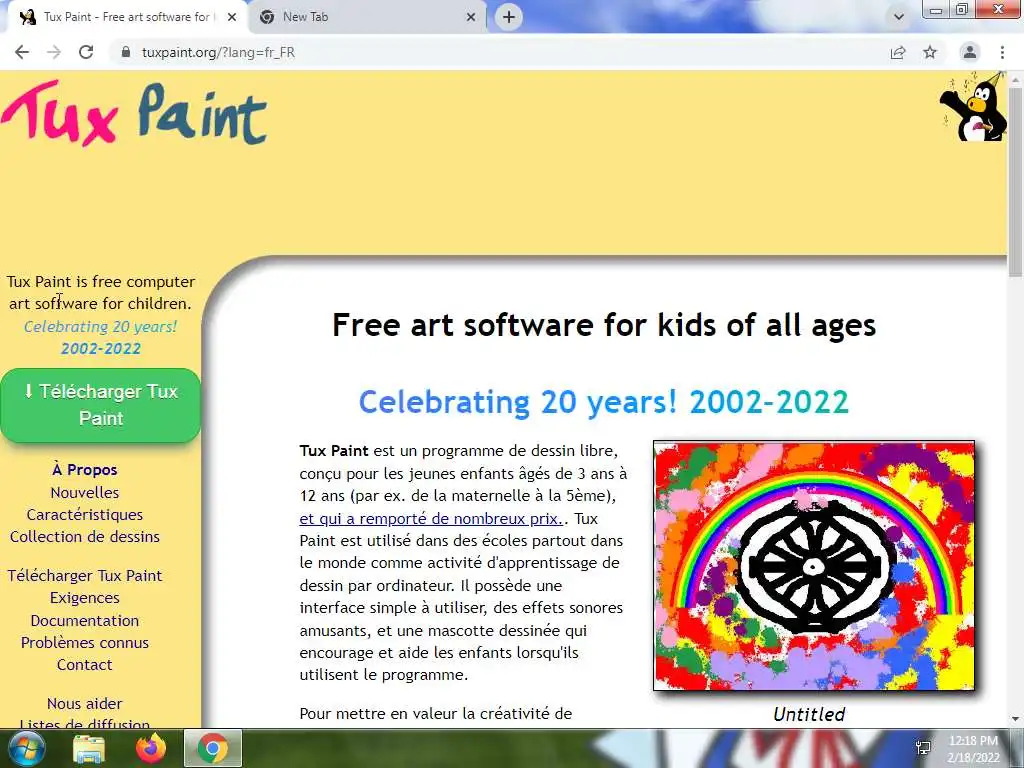
Task: Click the scrollbar down arrow
Action: click(x=1016, y=719)
